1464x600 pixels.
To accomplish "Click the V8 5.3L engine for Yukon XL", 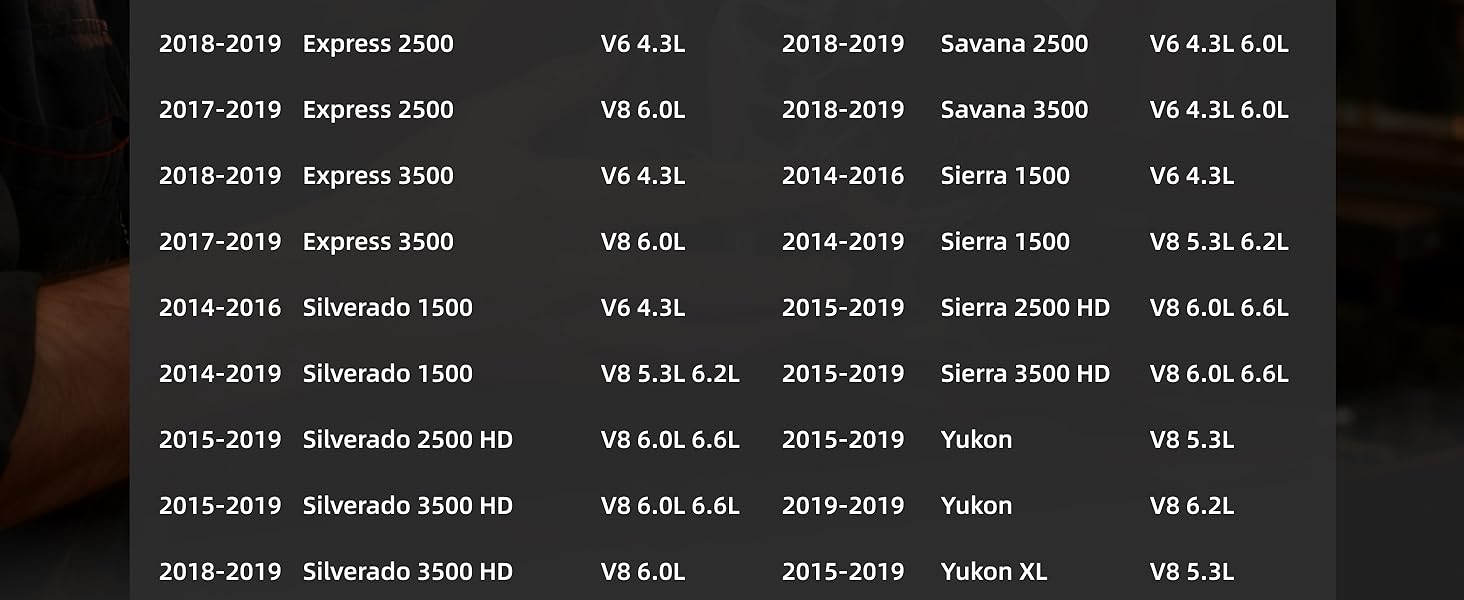I will pos(1191,572).
